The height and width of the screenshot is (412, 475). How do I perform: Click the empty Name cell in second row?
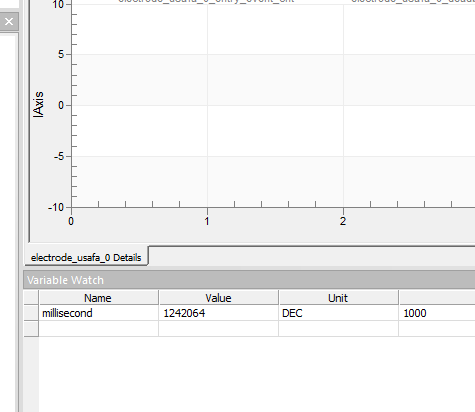(x=98, y=329)
